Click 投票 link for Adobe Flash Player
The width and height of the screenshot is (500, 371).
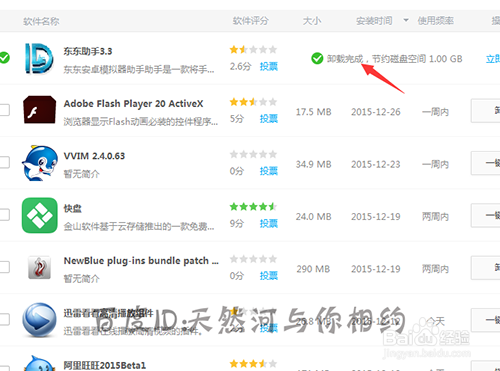(269, 119)
